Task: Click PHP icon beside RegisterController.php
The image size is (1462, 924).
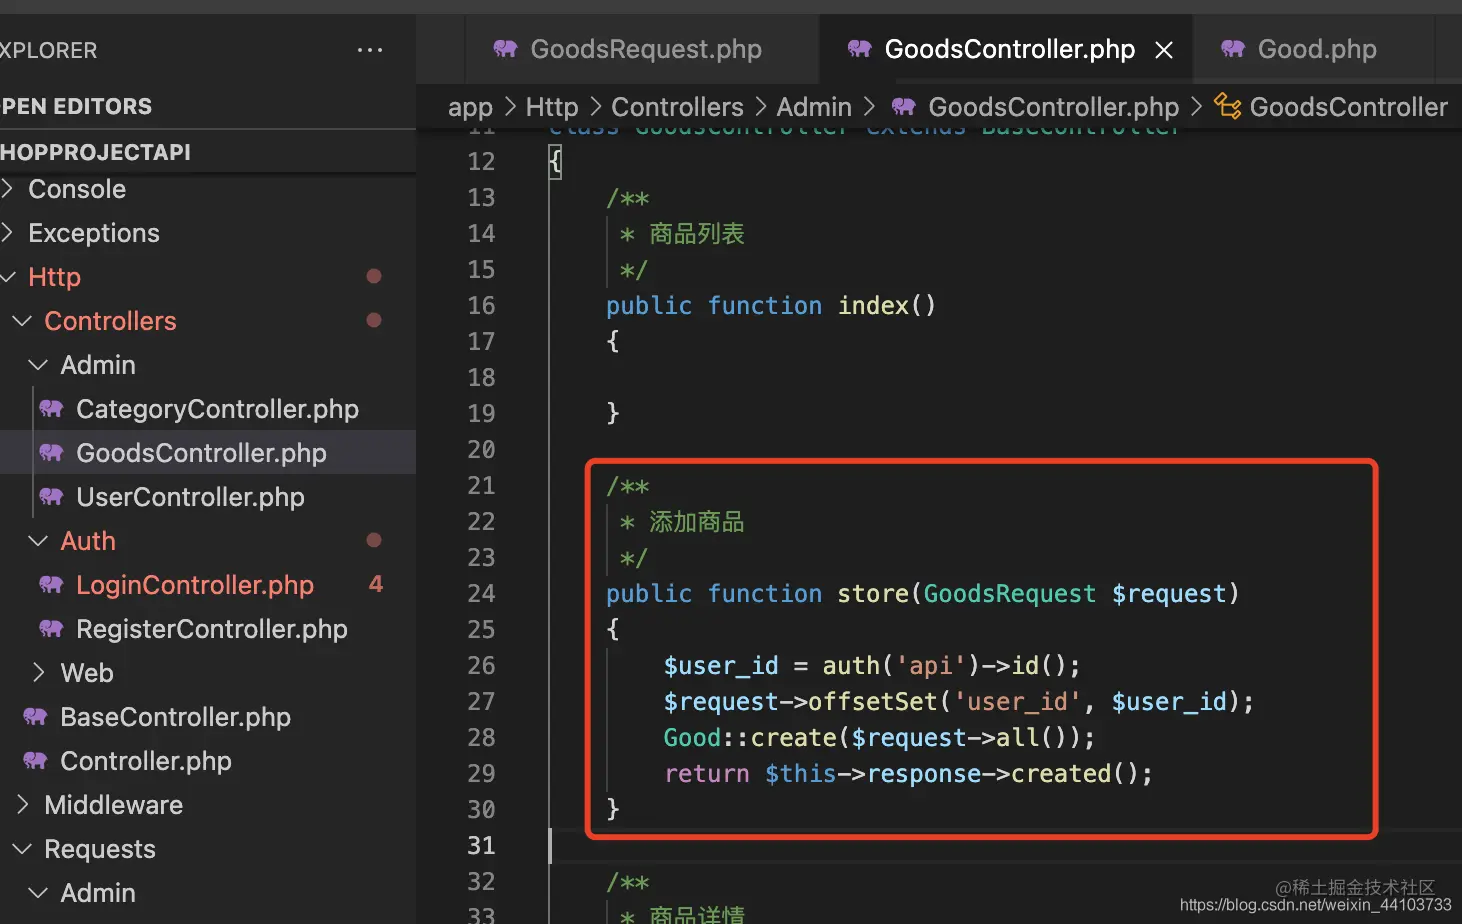Action: [51, 629]
